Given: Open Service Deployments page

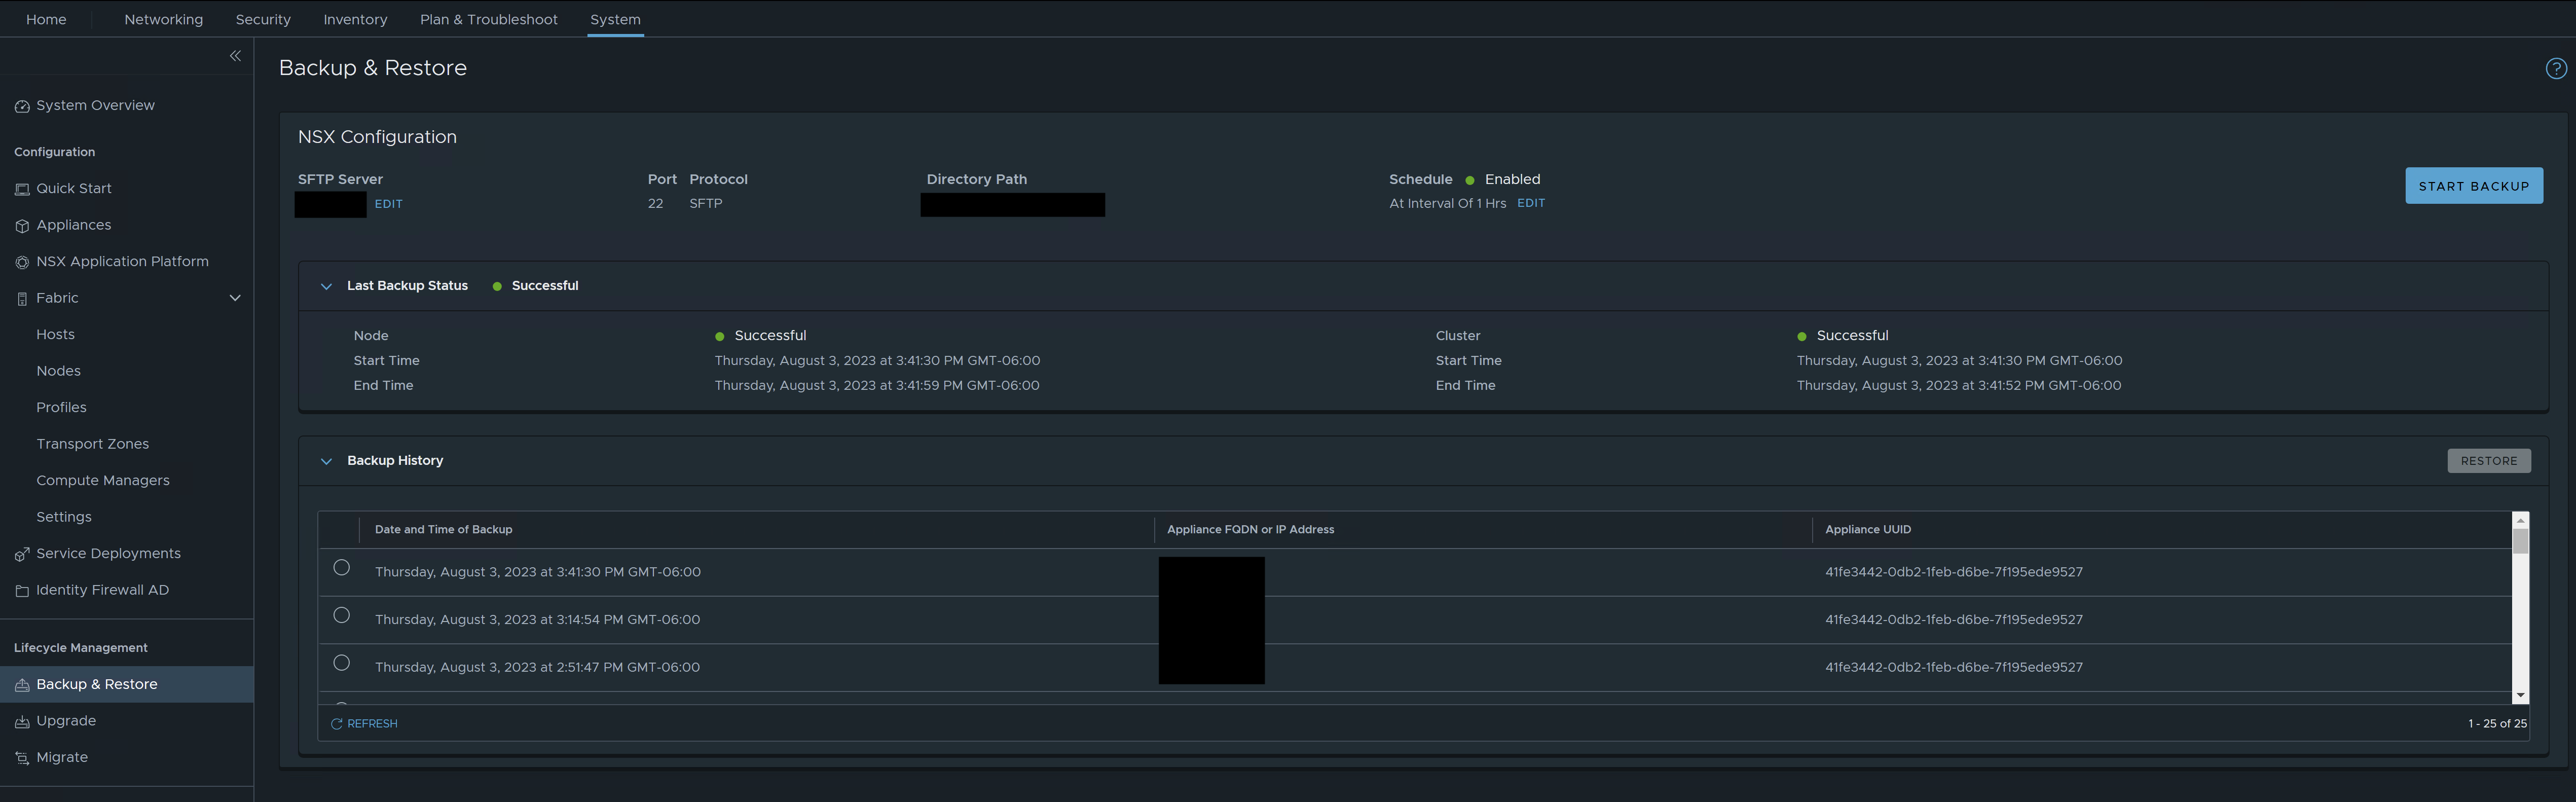Looking at the screenshot, I should pyautogui.click(x=108, y=553).
